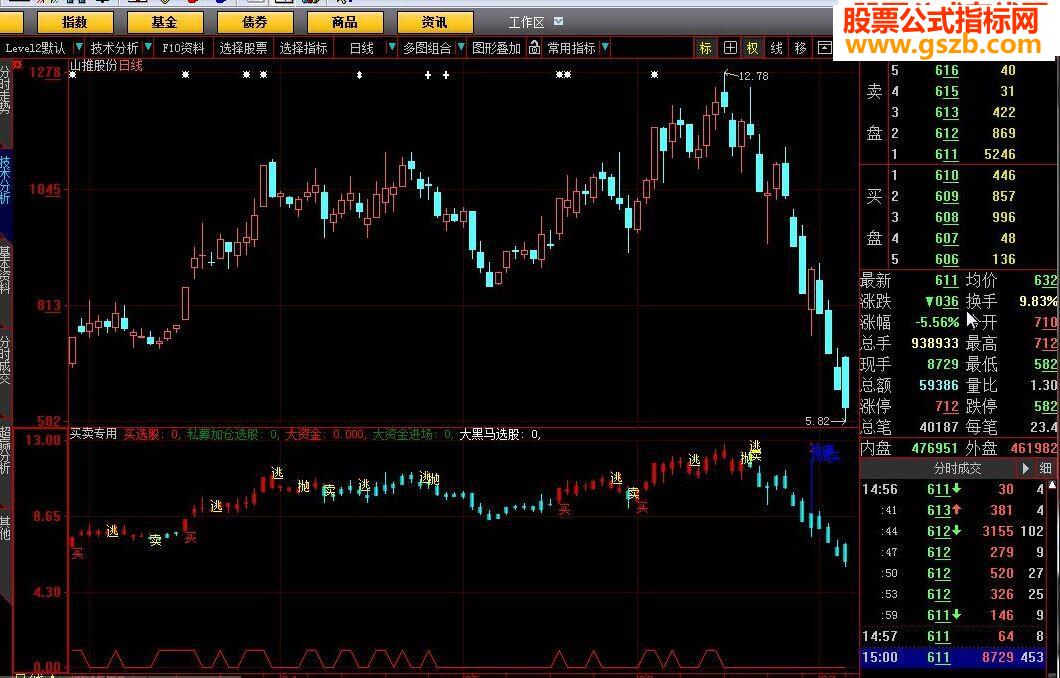Expand the 技术分析 dropdown arrow
Viewport: 1060px width, 678px height.
147,48
